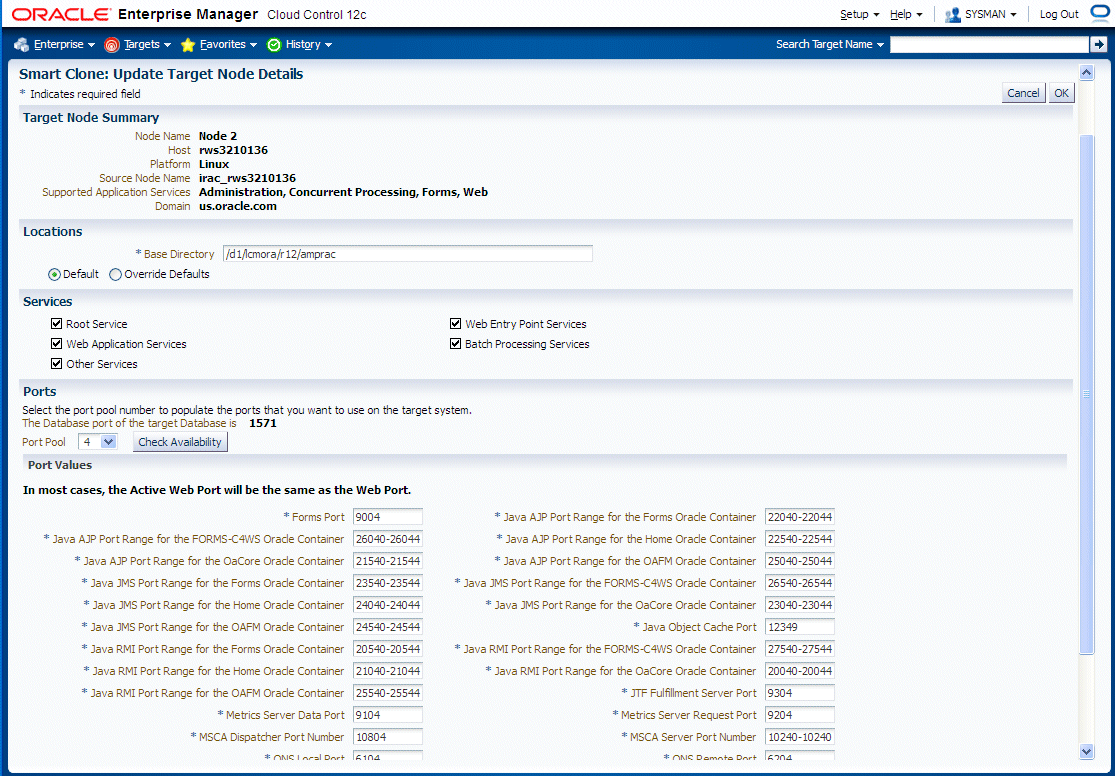Image resolution: width=1115 pixels, height=776 pixels.
Task: Click the Oracle logo icon at top right
Action: coord(1101,14)
